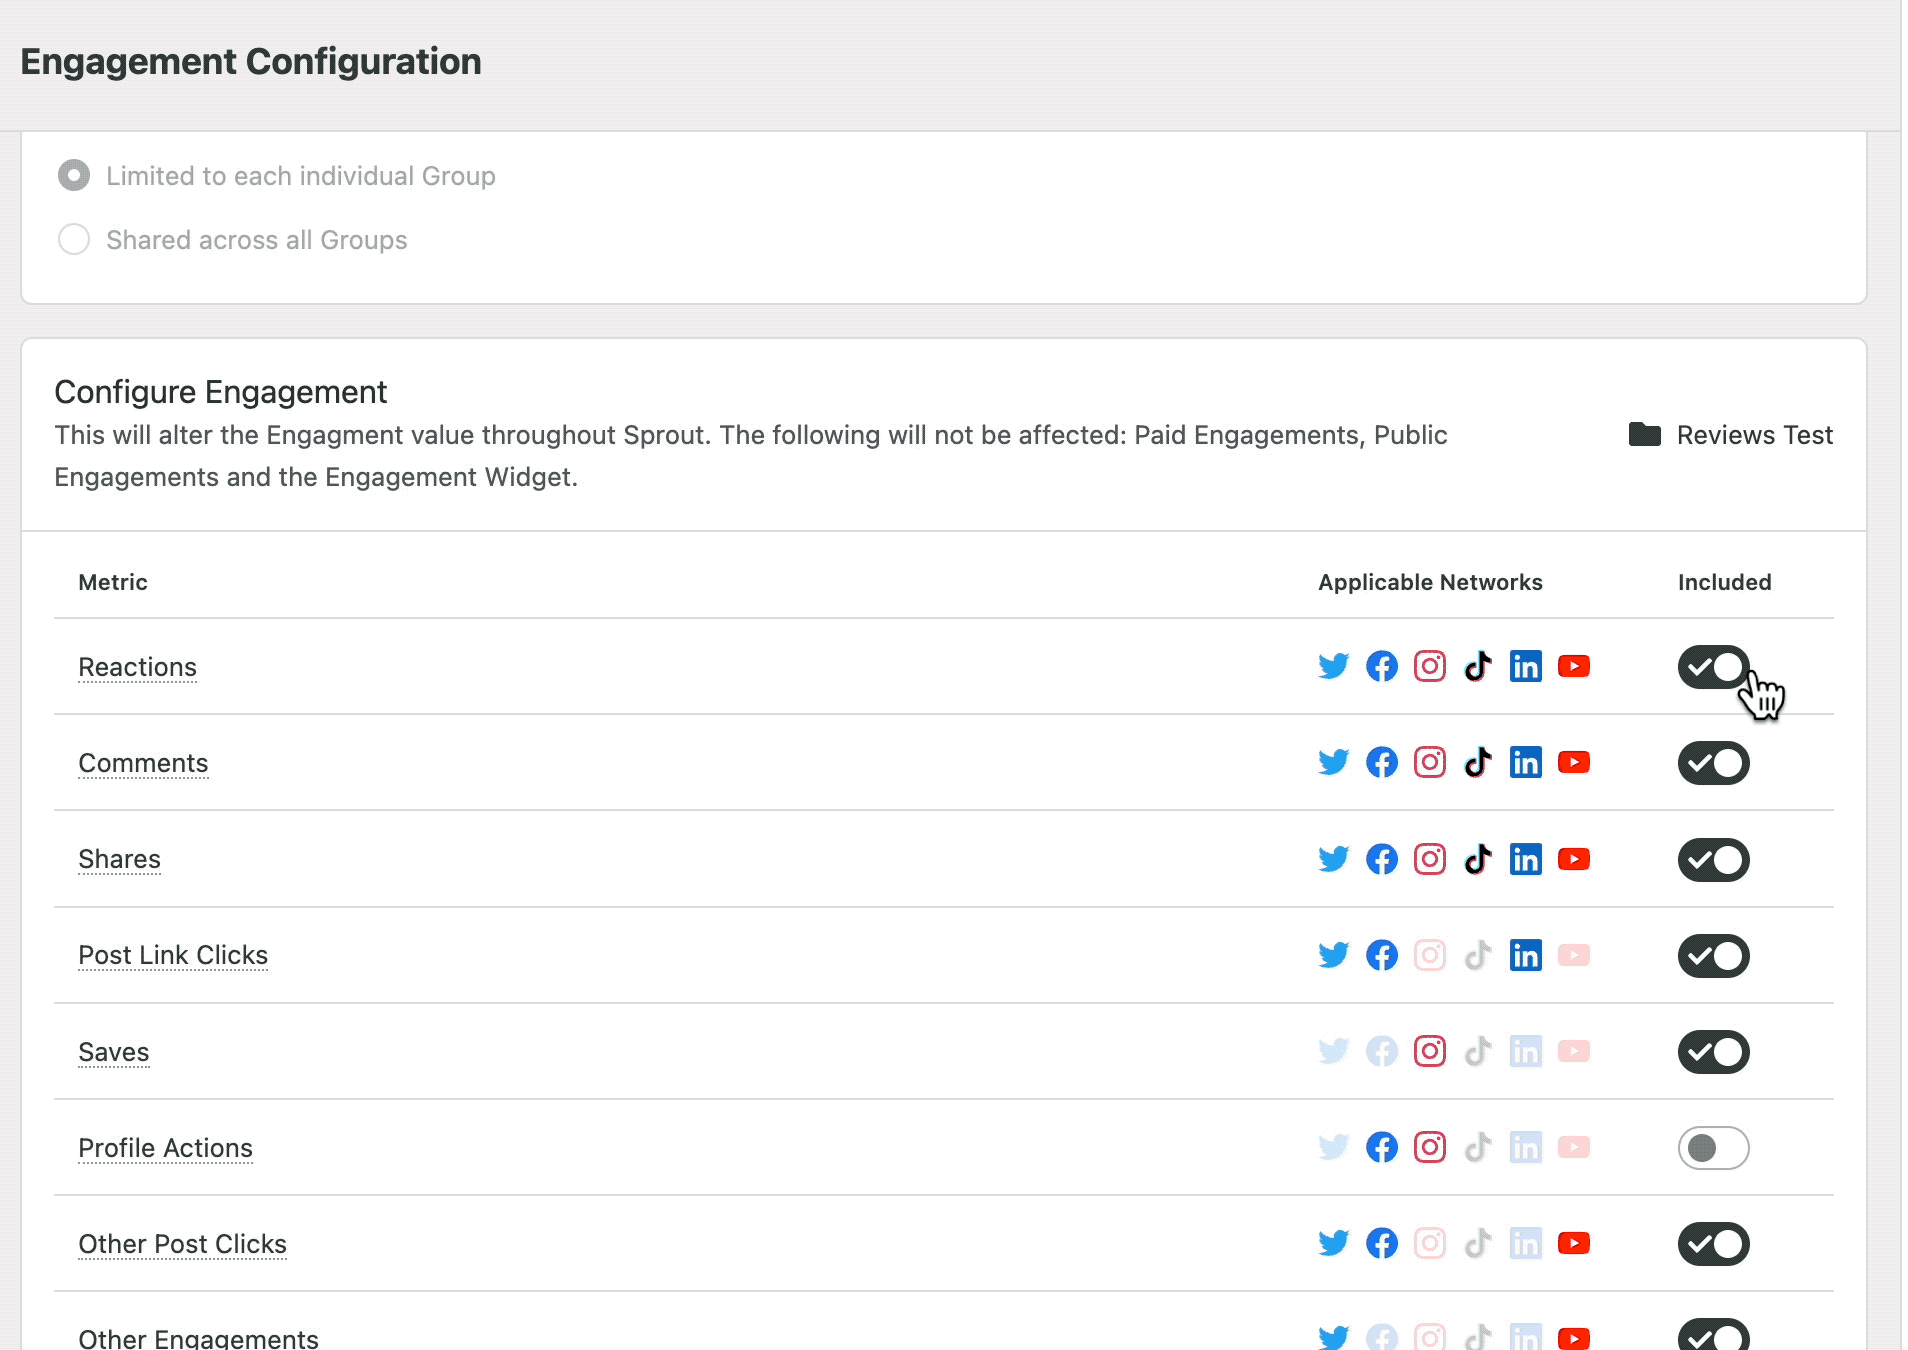This screenshot has height=1350, width=1908.
Task: Turn off Post Link Clicks toggle
Action: pos(1714,956)
